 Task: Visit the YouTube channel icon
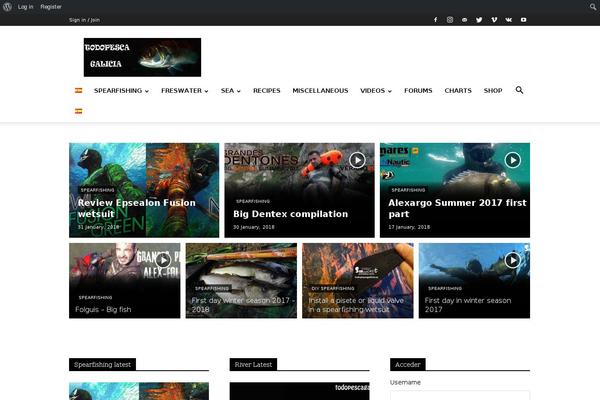click(523, 20)
